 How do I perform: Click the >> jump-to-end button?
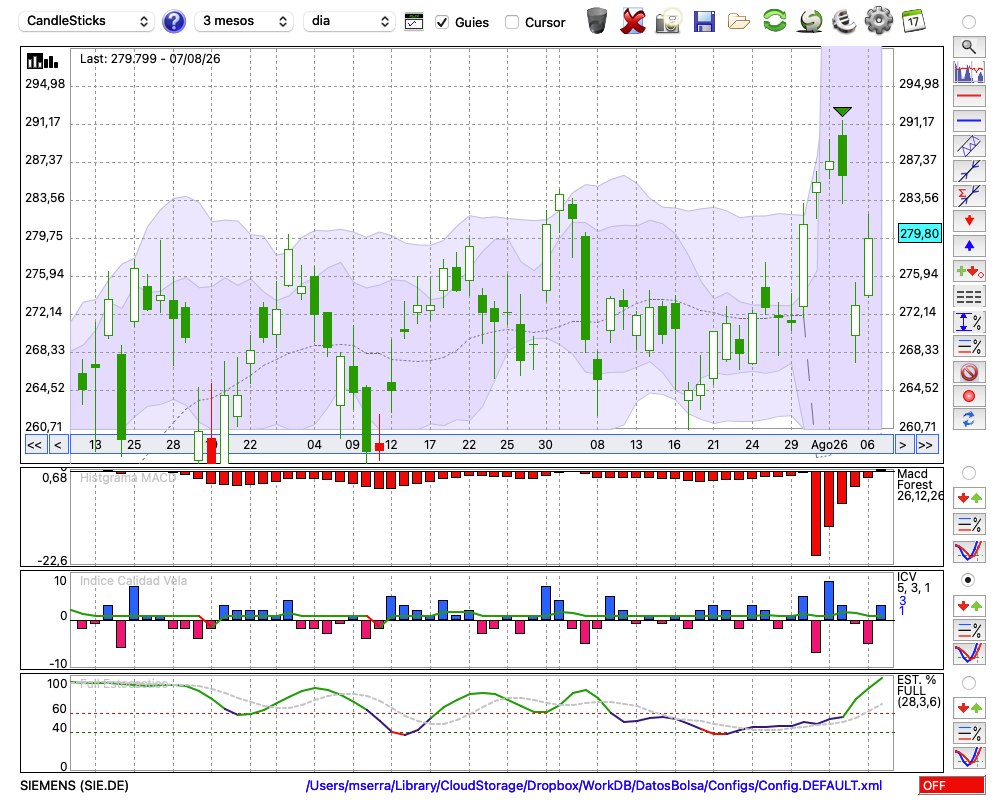click(x=925, y=445)
